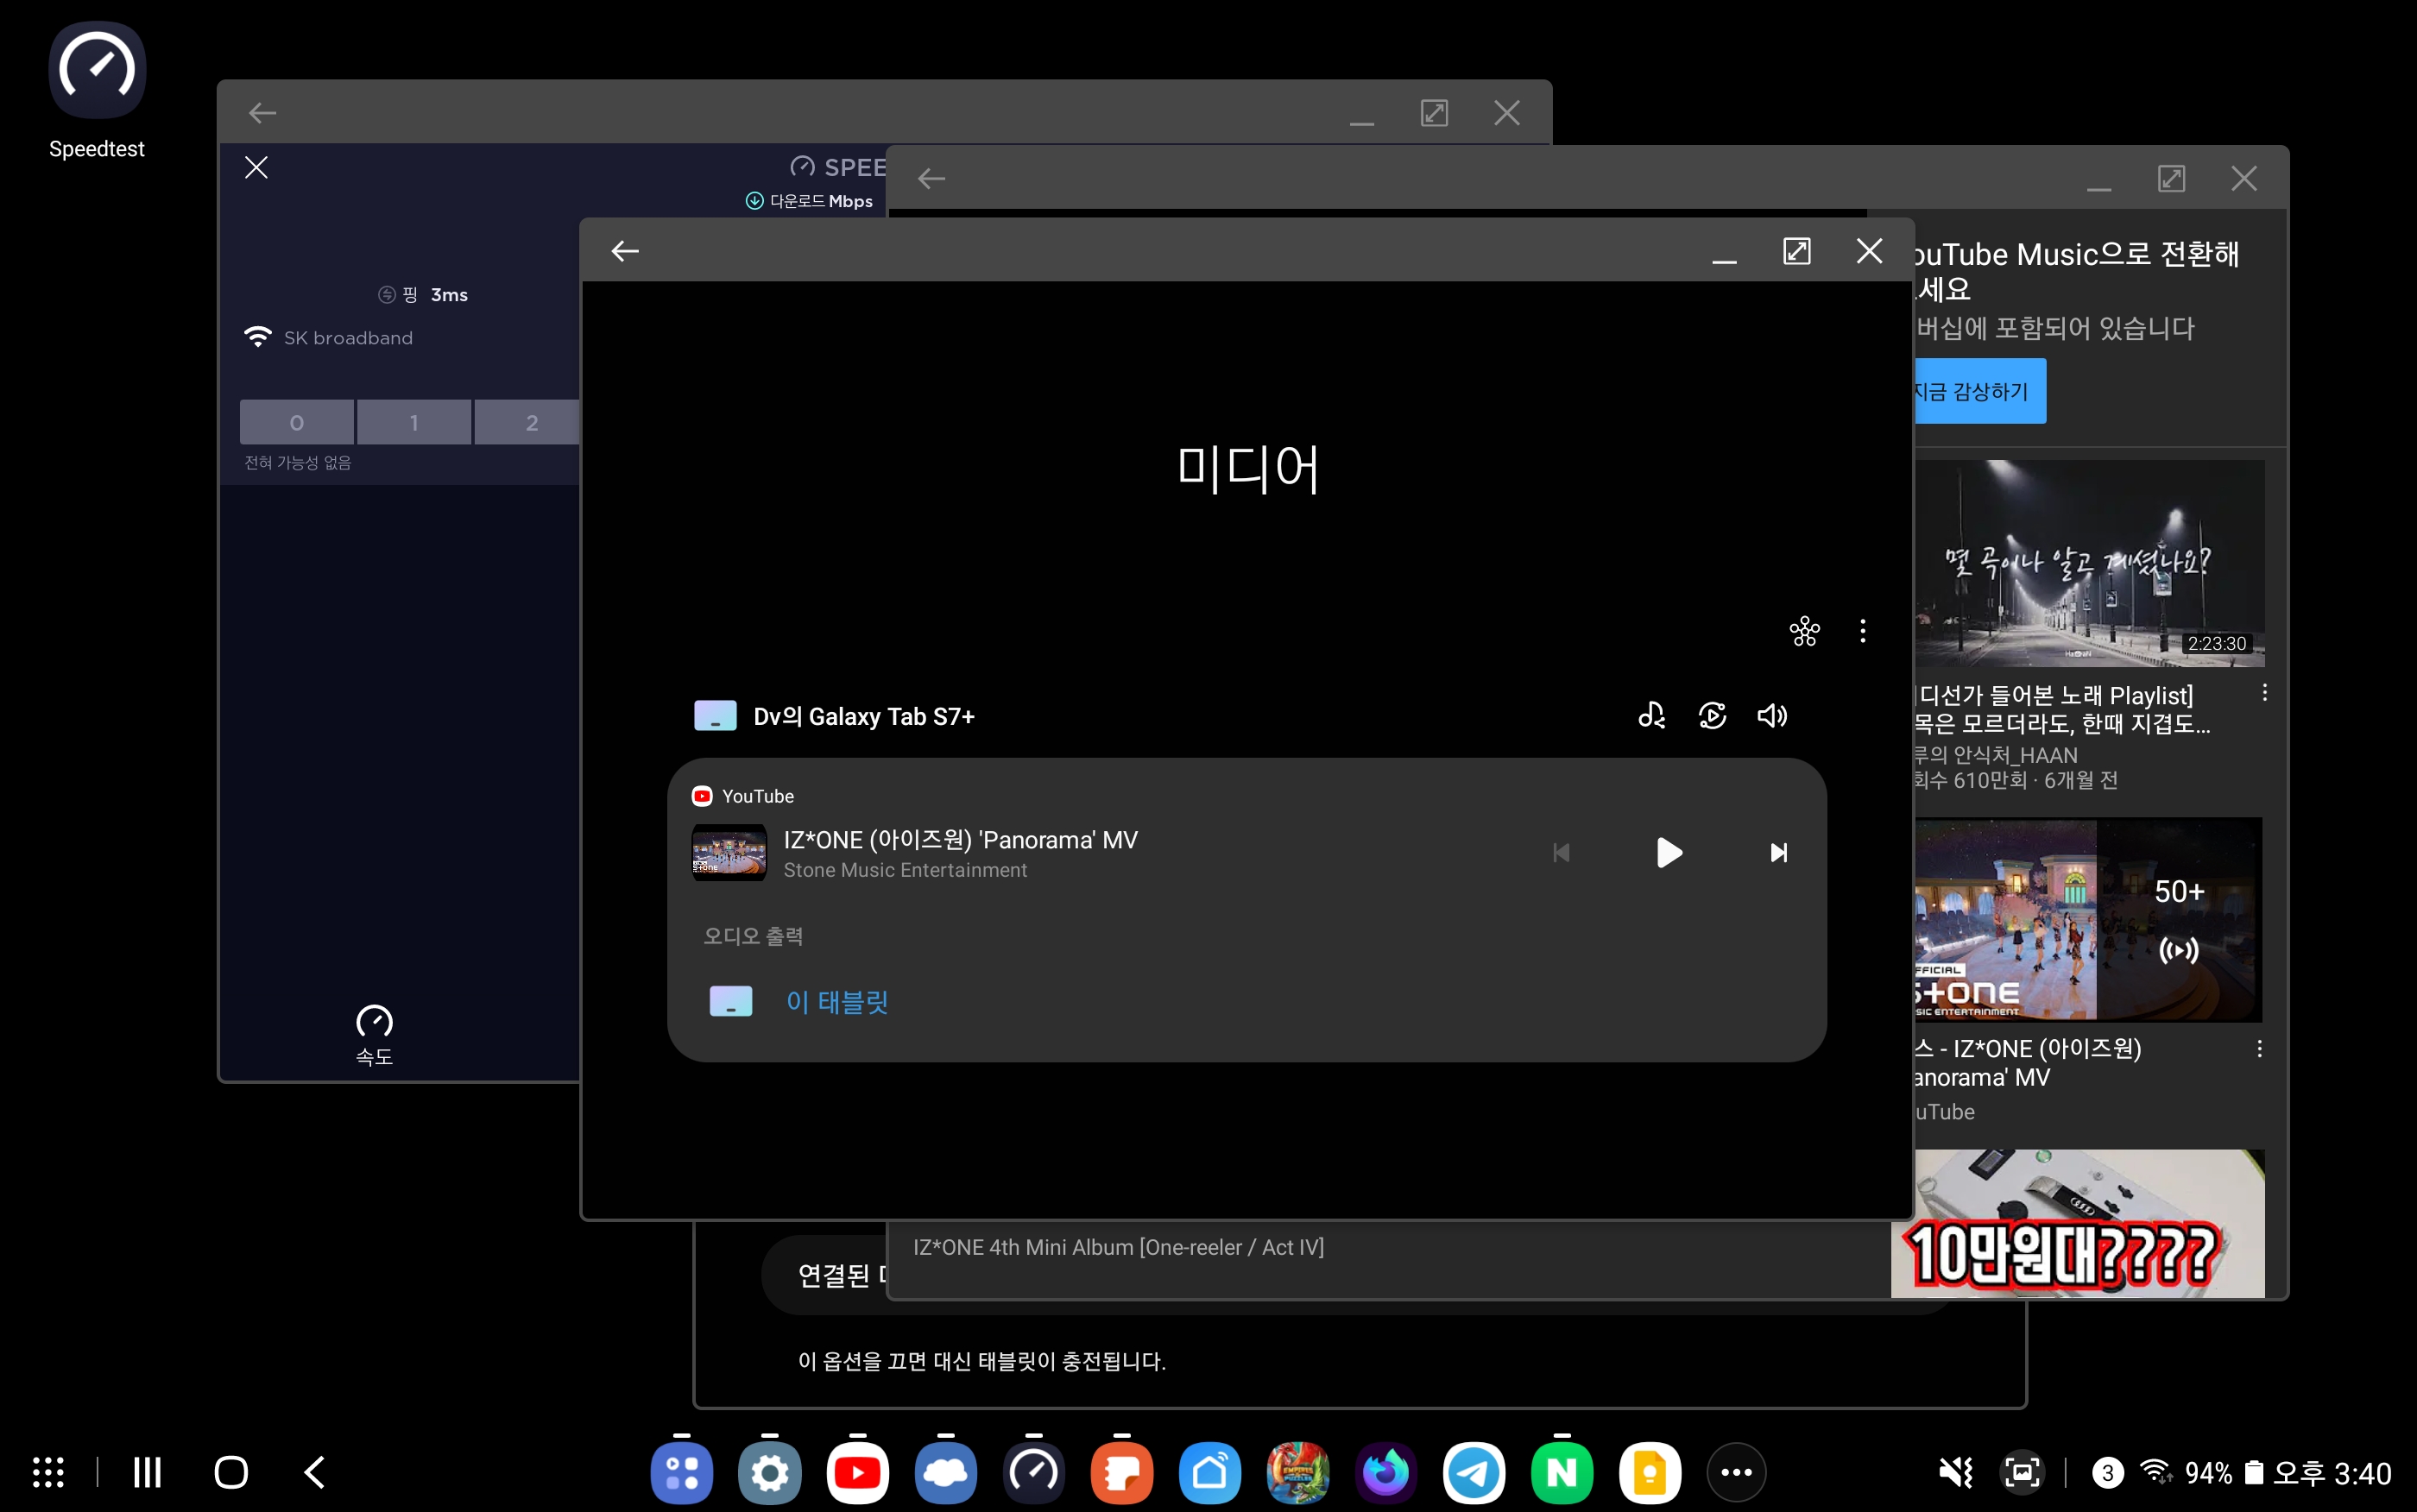
Task: Toggle the muted sound status icon
Action: (x=1955, y=1472)
